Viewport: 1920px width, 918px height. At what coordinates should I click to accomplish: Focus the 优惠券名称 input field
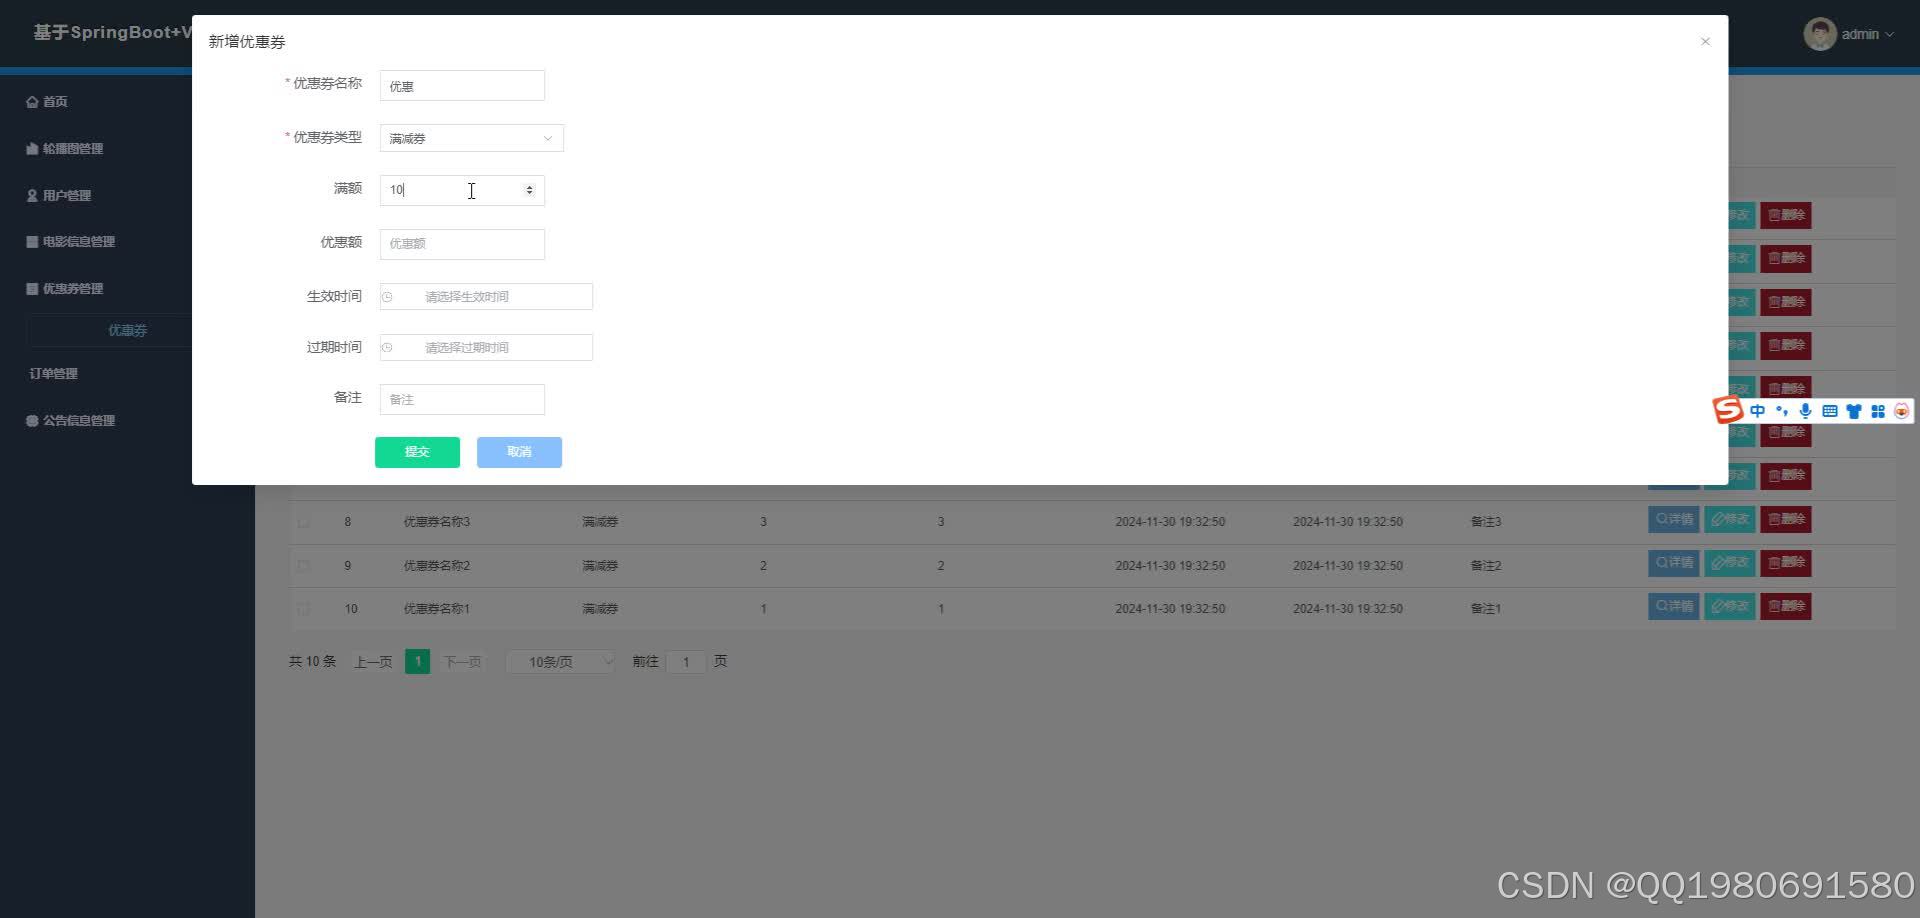(x=462, y=86)
